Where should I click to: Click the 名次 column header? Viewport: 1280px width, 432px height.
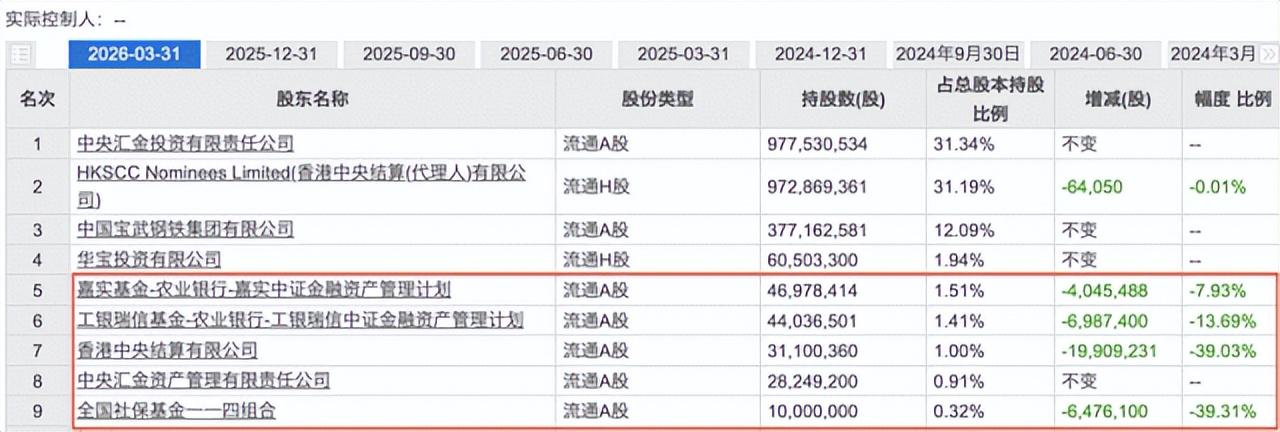click(x=38, y=99)
